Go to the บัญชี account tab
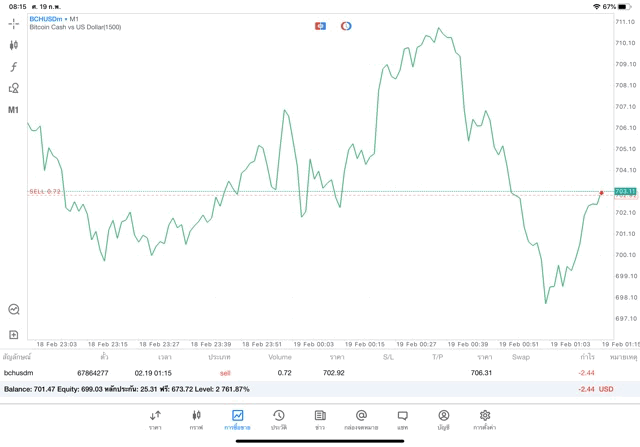 tap(443, 419)
